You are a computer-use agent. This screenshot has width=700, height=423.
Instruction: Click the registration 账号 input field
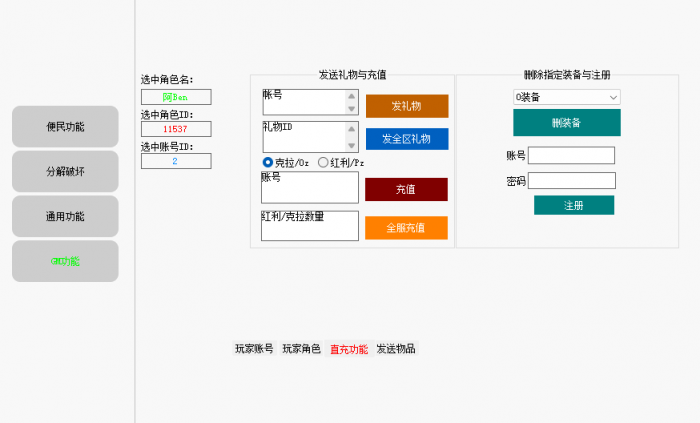[571, 155]
